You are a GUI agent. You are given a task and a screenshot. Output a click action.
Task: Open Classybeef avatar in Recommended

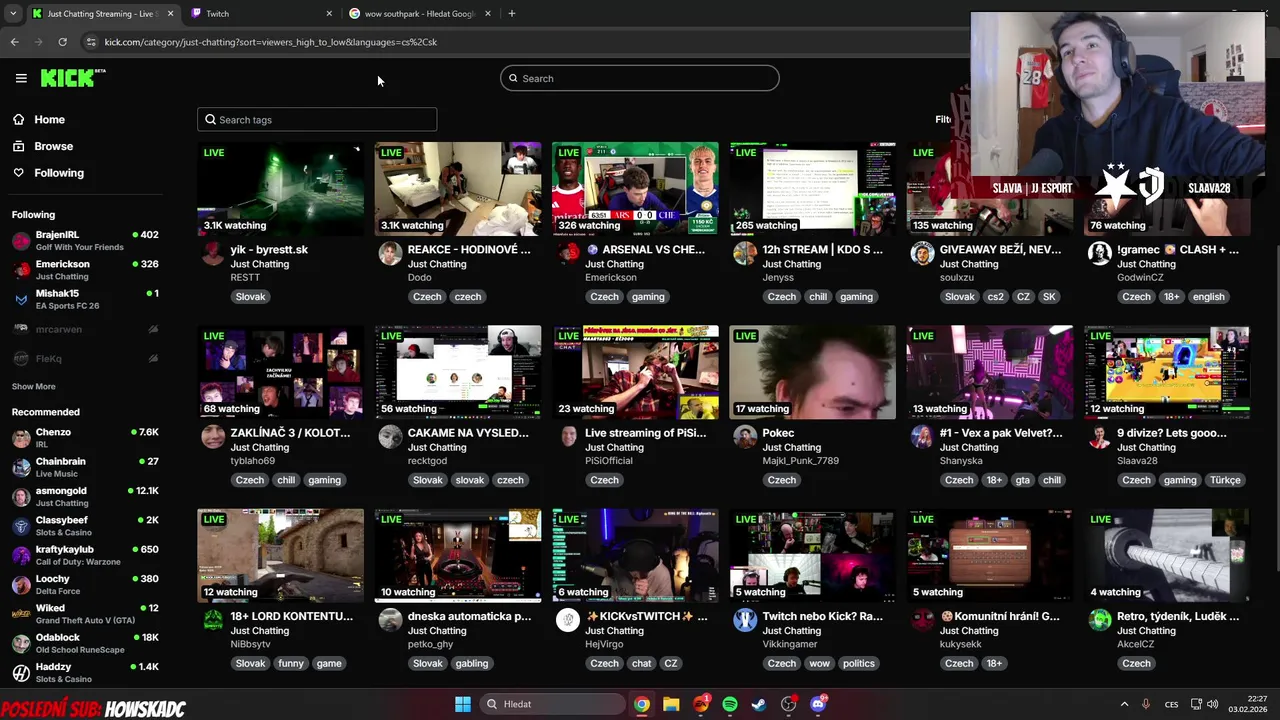pyautogui.click(x=21, y=526)
